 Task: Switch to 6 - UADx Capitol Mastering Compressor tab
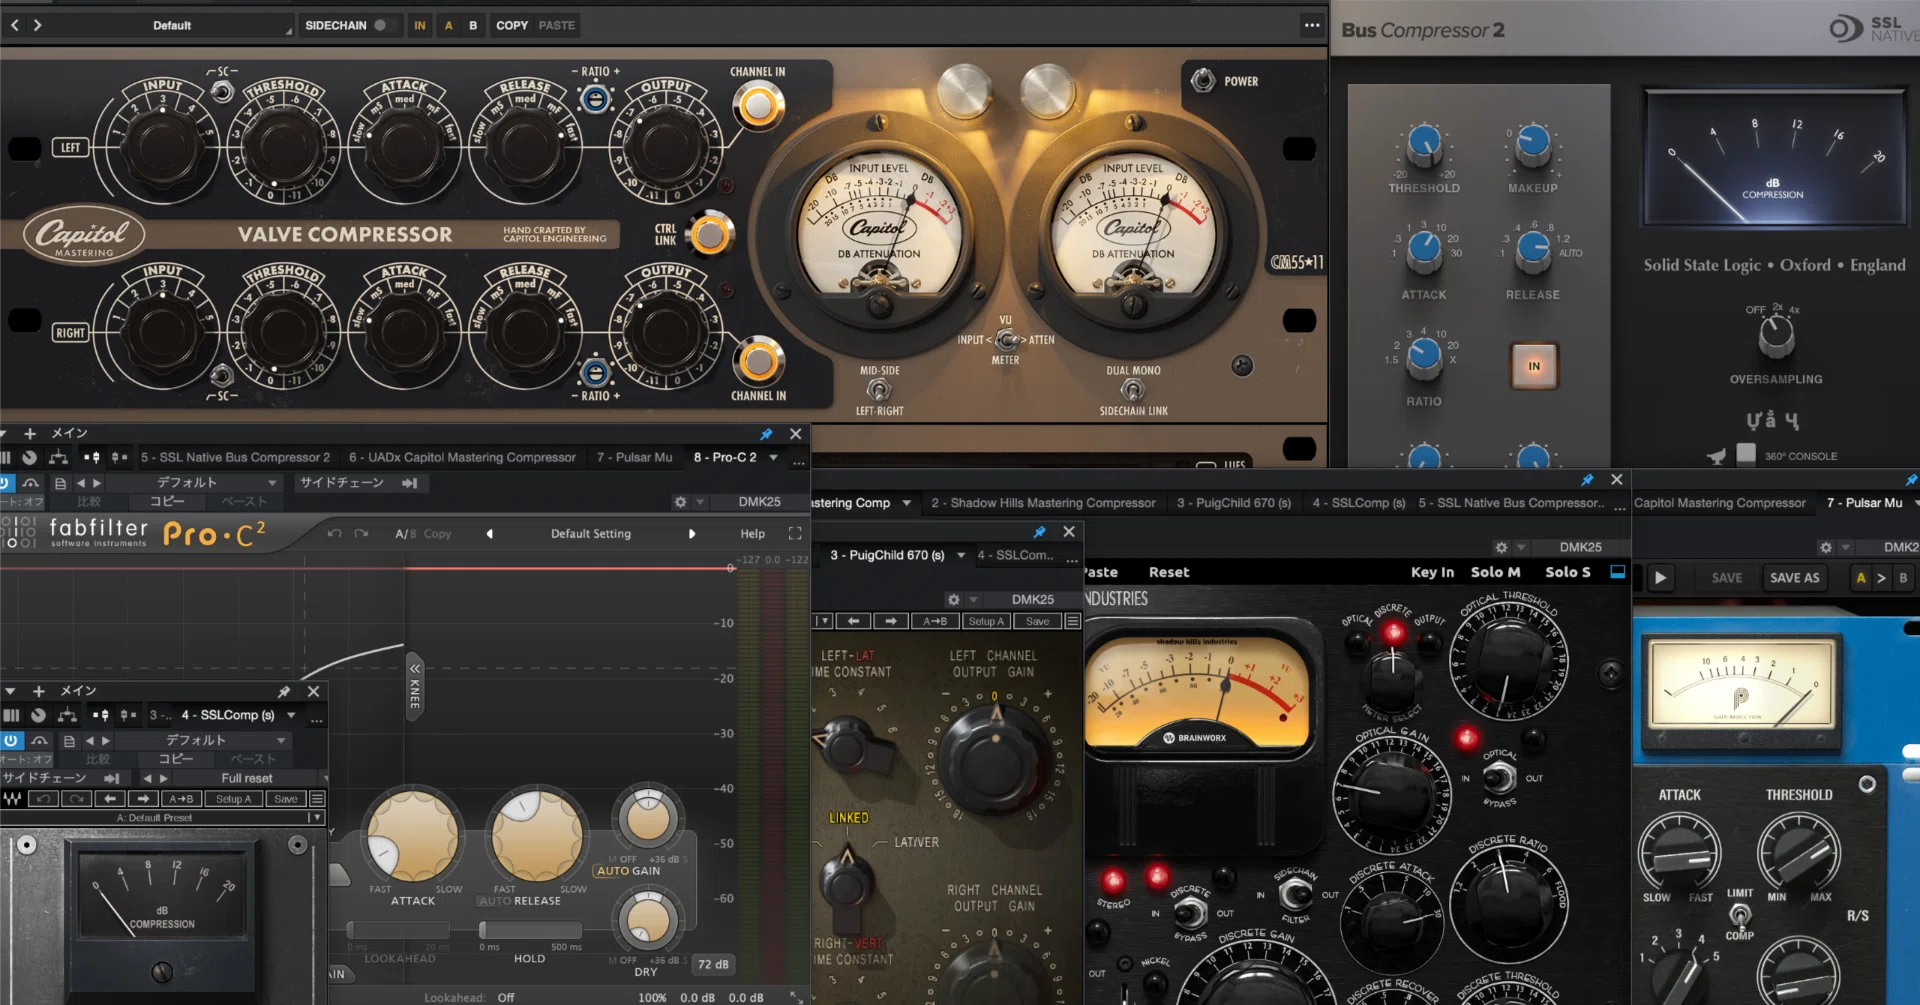tap(462, 458)
